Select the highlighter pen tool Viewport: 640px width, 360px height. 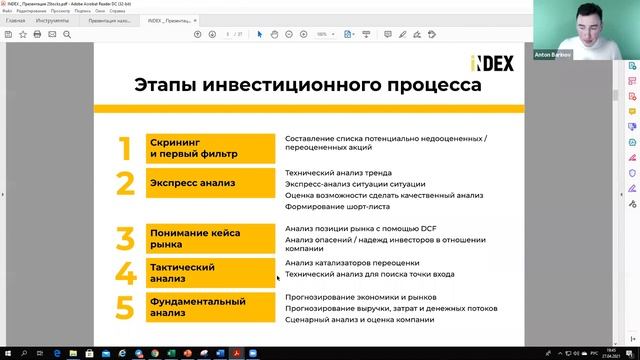(402, 35)
